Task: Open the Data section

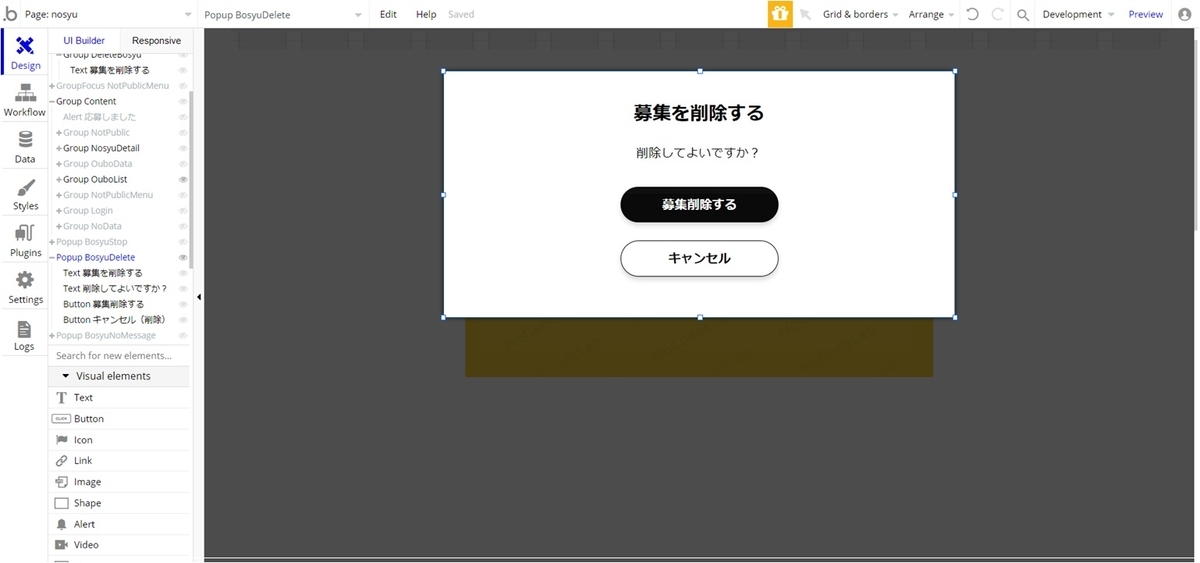Action: coord(25,147)
